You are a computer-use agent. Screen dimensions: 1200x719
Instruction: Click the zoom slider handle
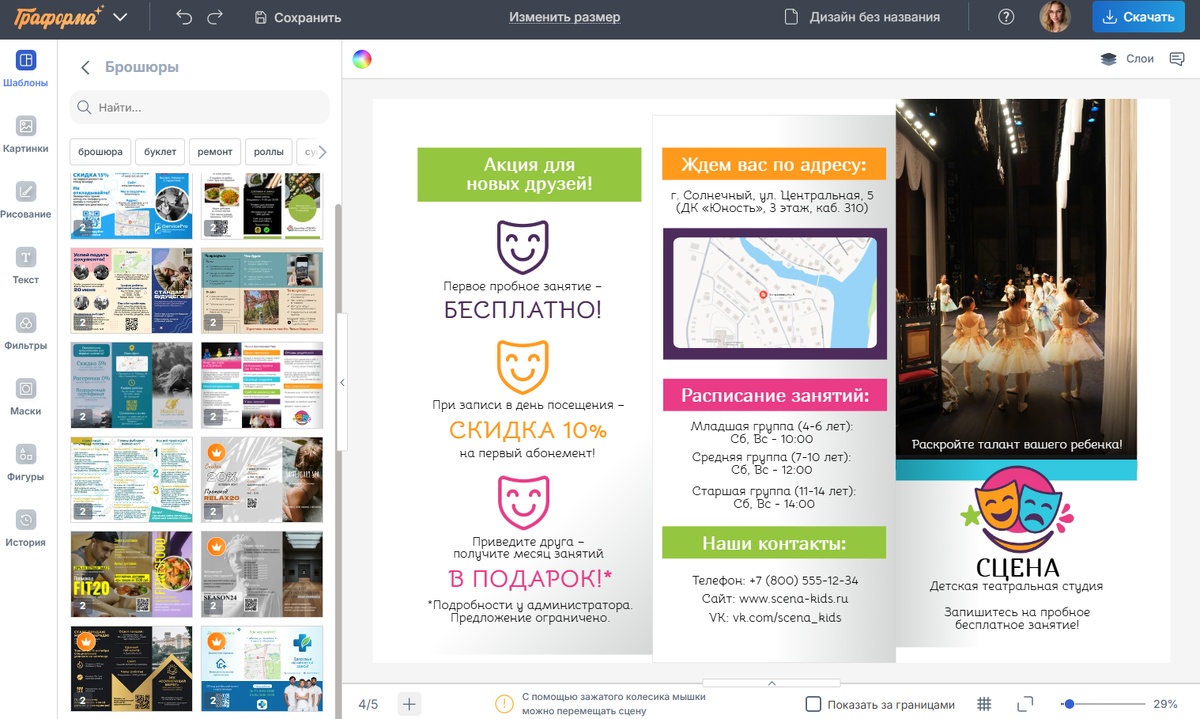[1069, 704]
